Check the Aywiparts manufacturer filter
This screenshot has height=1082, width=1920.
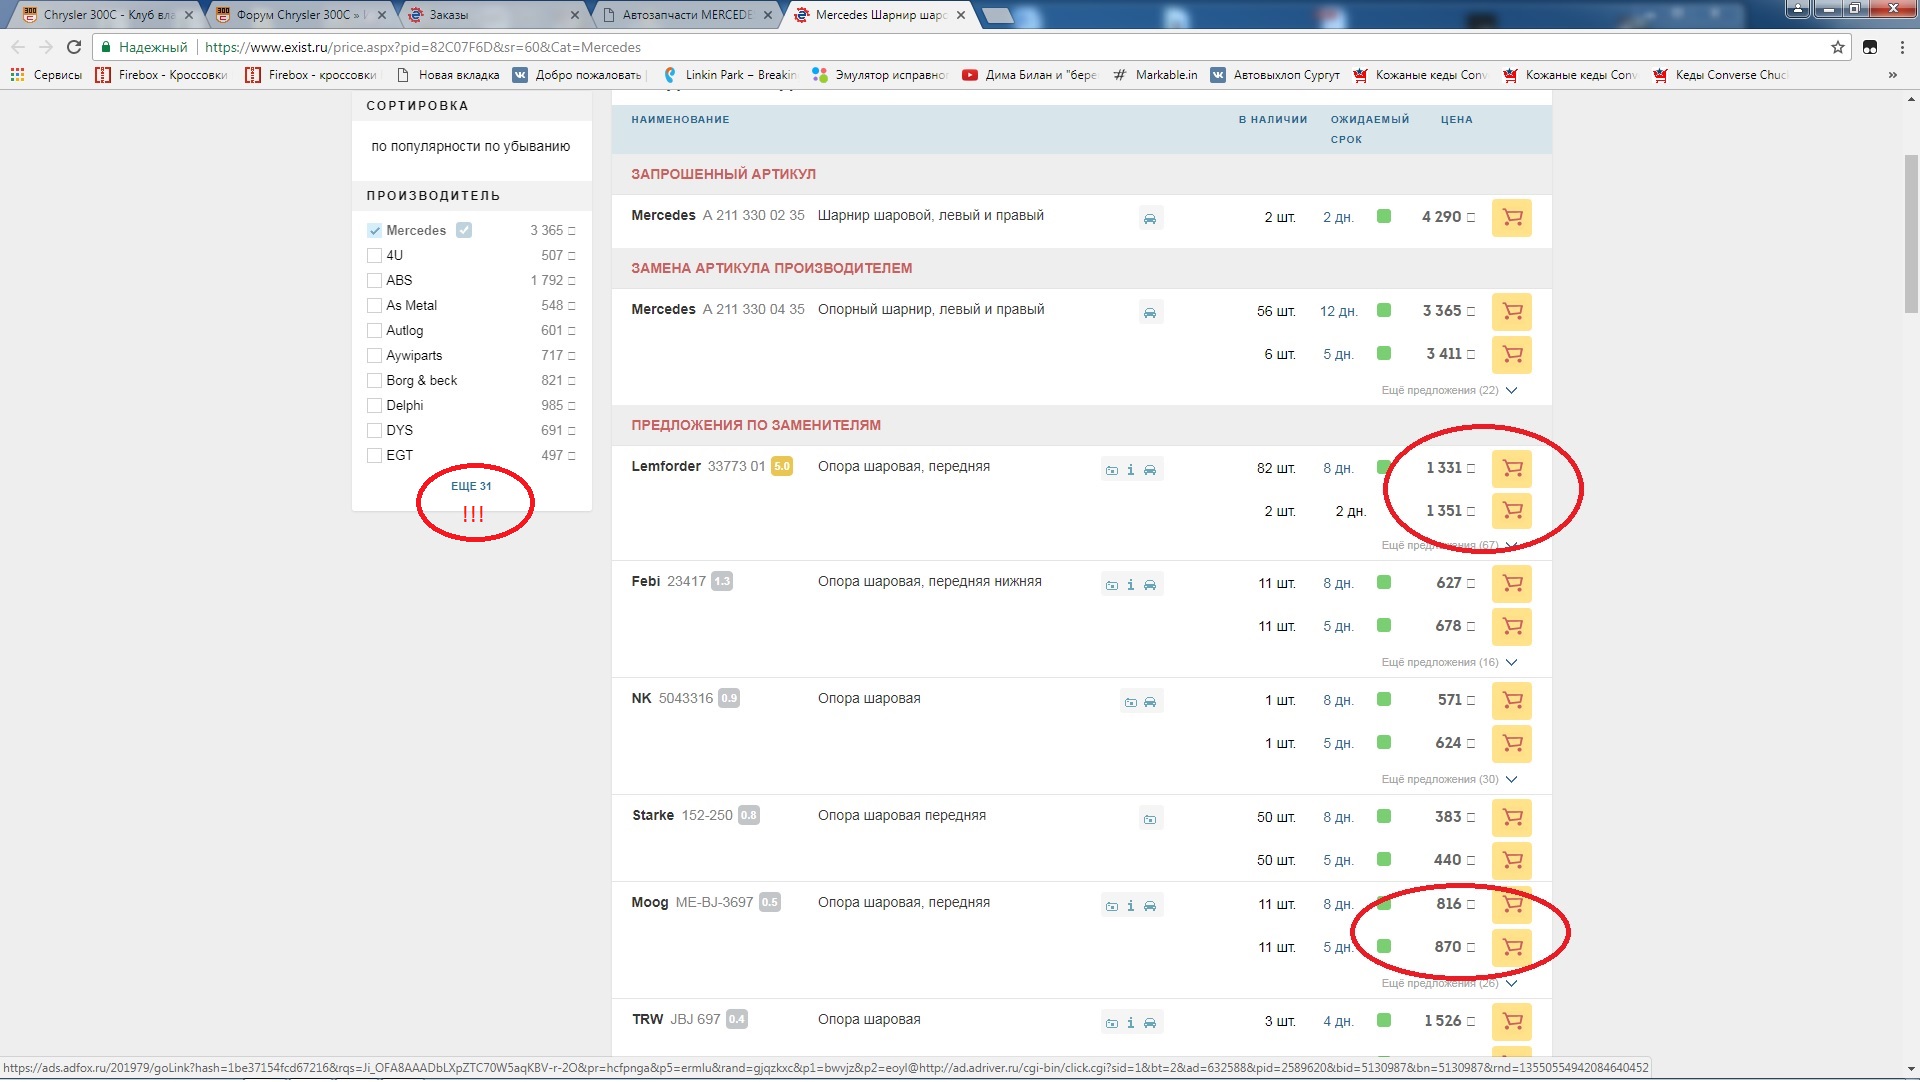(374, 355)
